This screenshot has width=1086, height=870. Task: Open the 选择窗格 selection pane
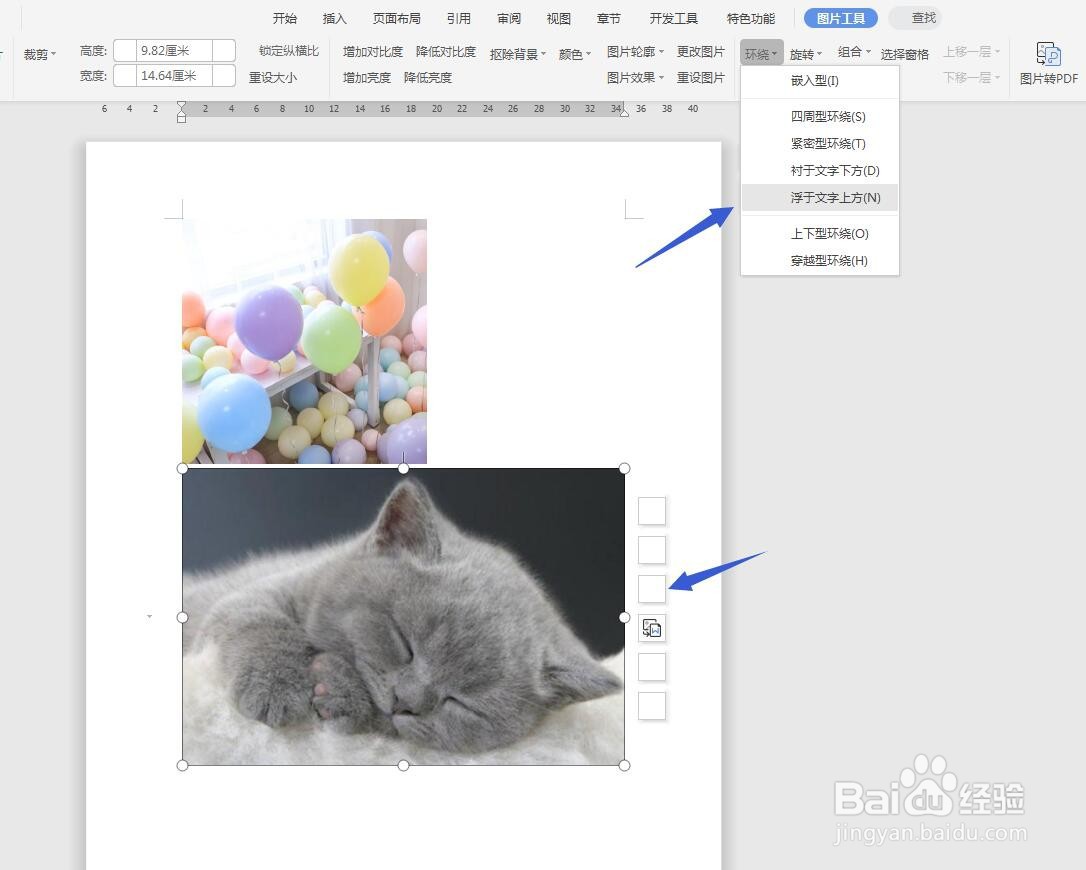pyautogui.click(x=903, y=54)
